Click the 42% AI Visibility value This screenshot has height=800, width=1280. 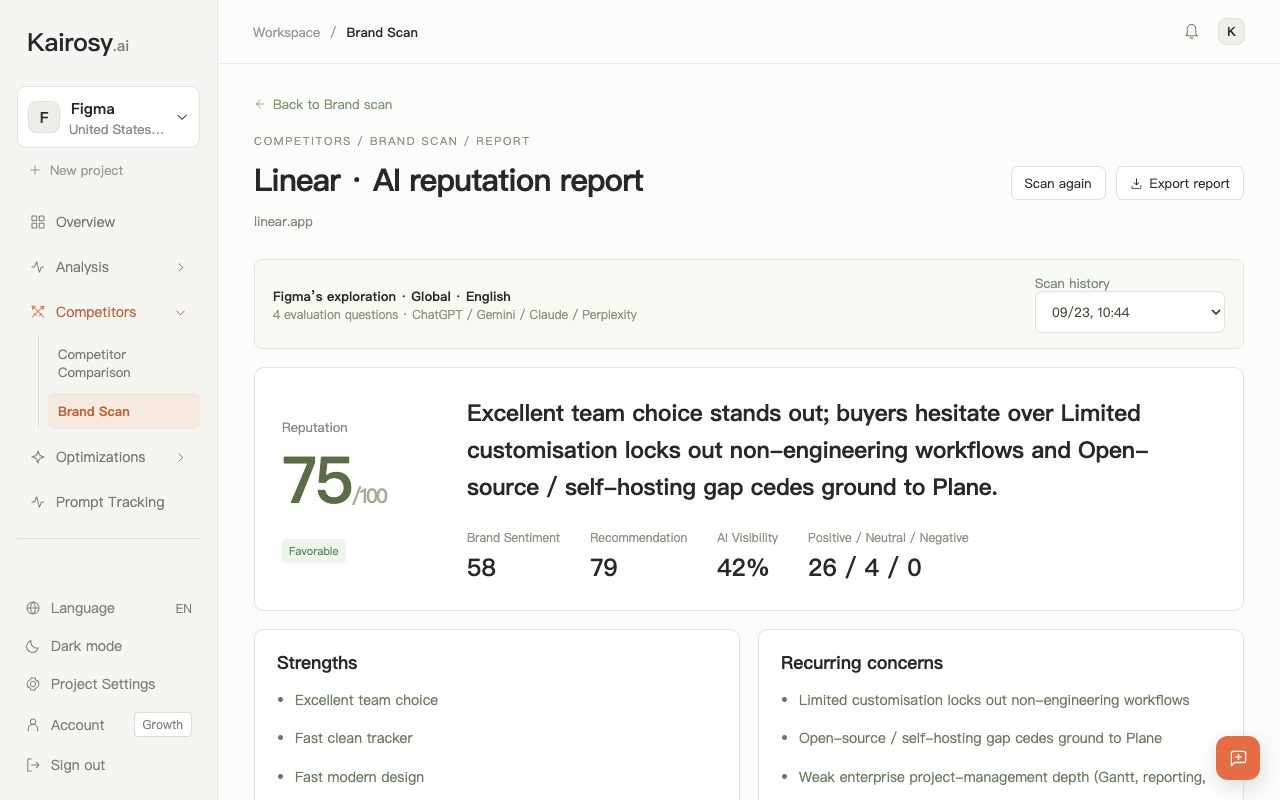pyautogui.click(x=743, y=567)
